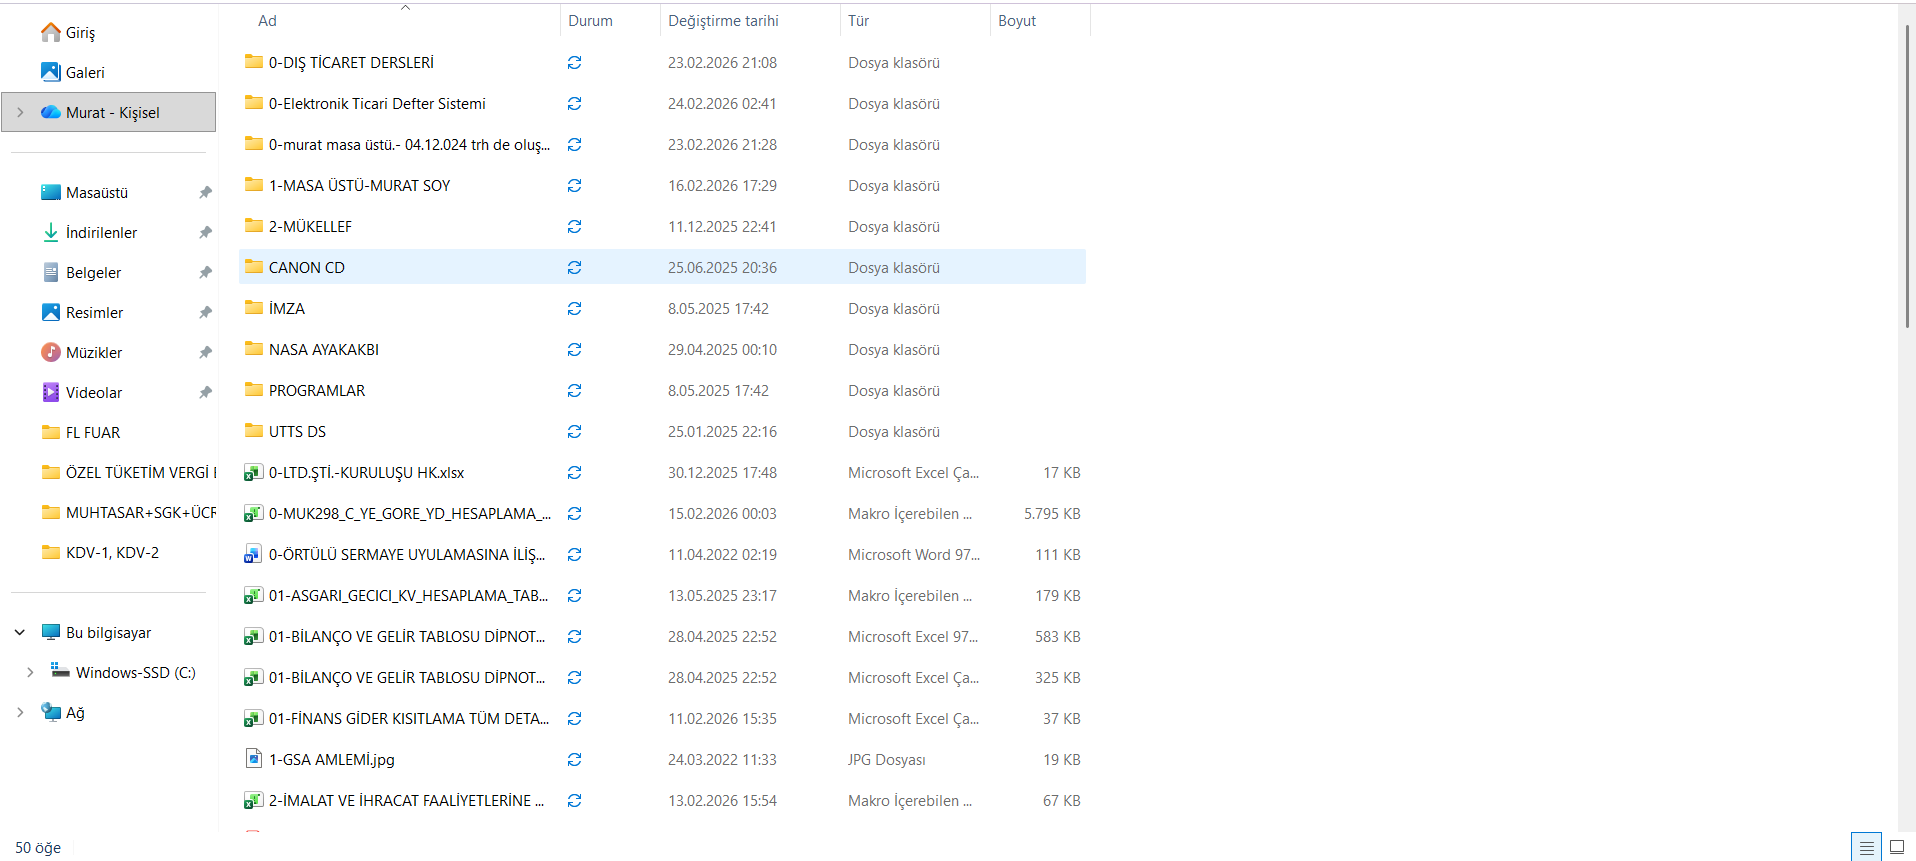The width and height of the screenshot is (1916, 861).
Task: Unpin Belgeler via its pin icon
Action: click(205, 272)
